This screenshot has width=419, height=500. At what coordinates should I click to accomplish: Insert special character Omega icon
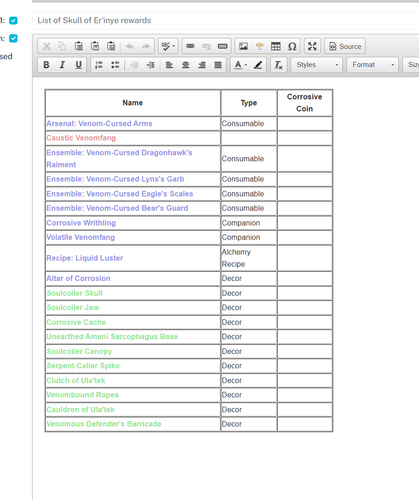click(x=292, y=46)
